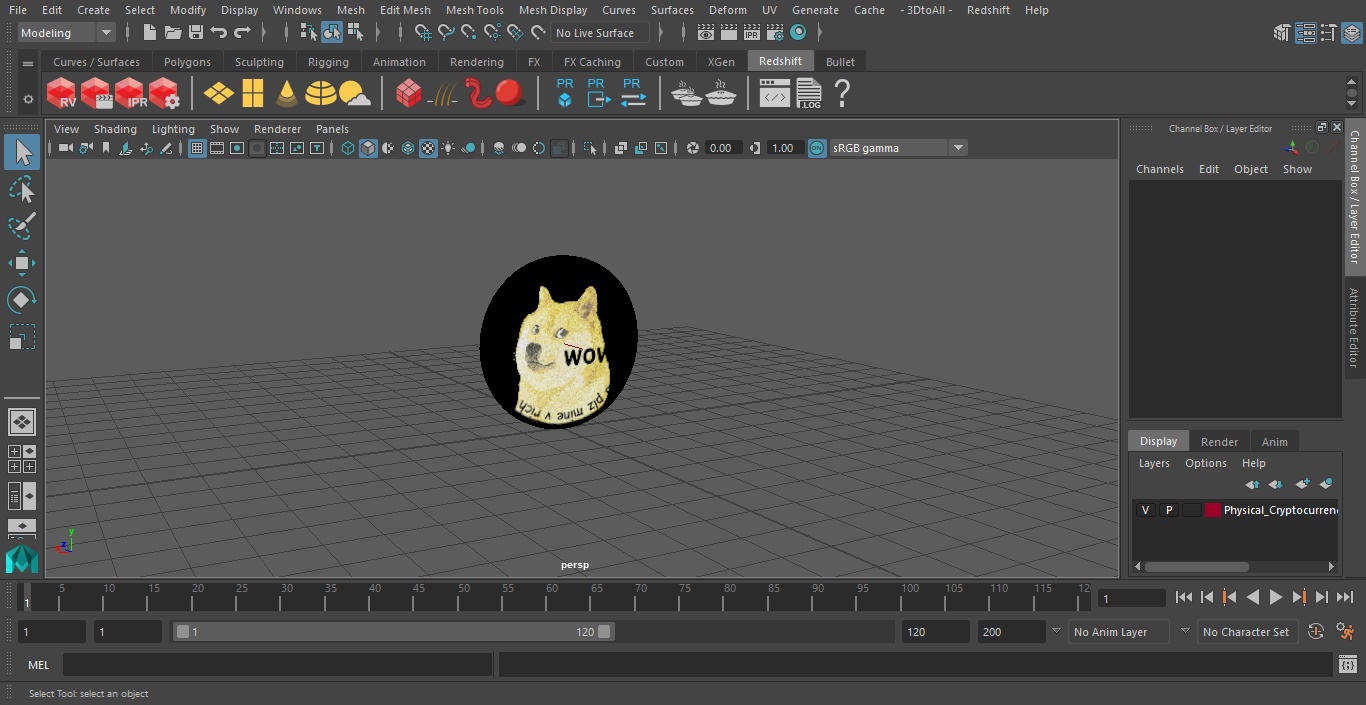The height and width of the screenshot is (705, 1366).
Task: Open the script code window shelf icon
Action: (x=775, y=94)
